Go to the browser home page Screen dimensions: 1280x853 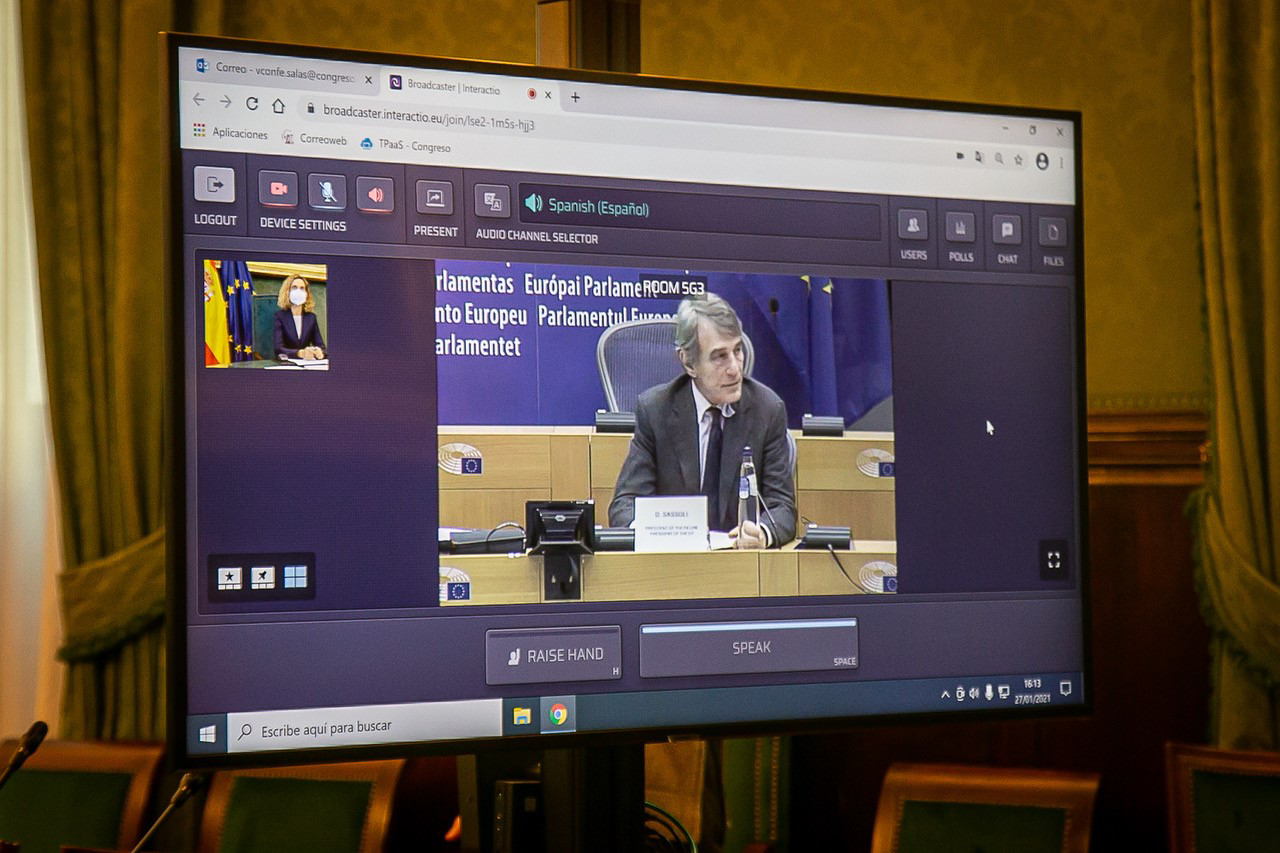279,105
